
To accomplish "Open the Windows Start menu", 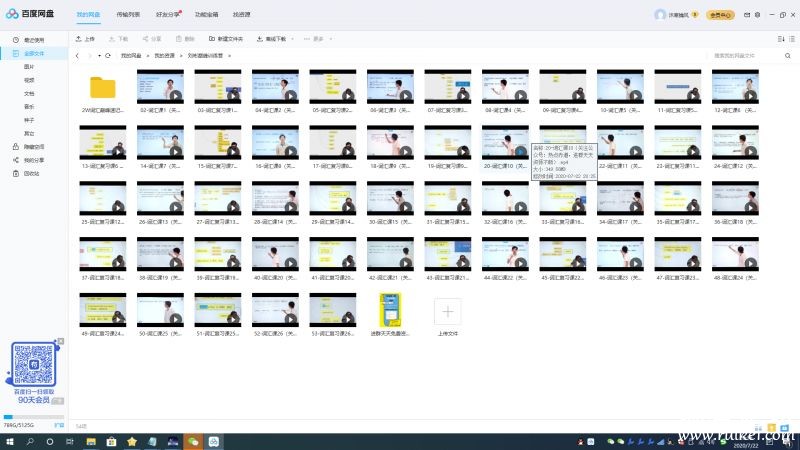I will pos(10,442).
